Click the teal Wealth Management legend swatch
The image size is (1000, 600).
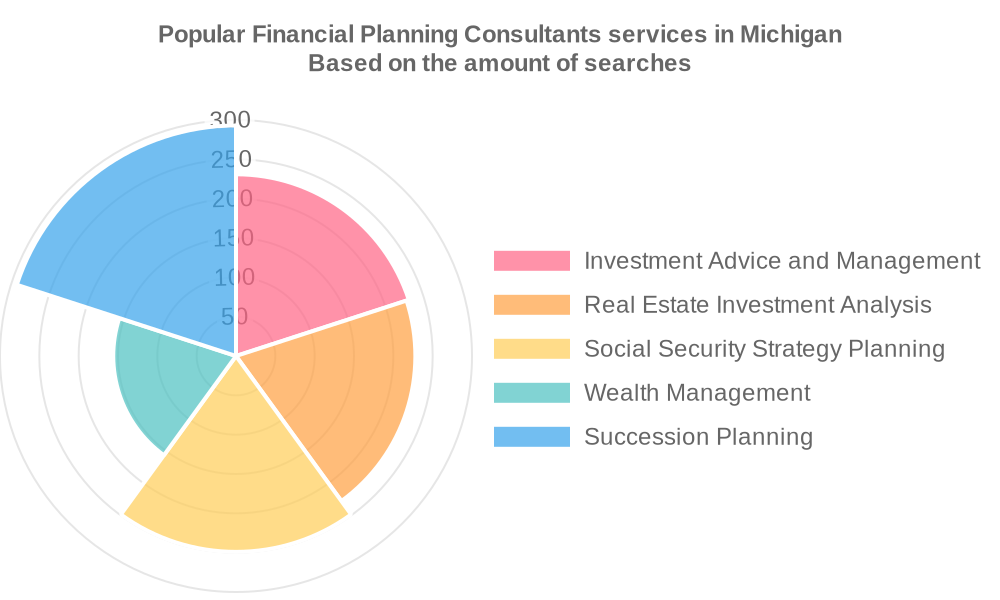pyautogui.click(x=531, y=393)
